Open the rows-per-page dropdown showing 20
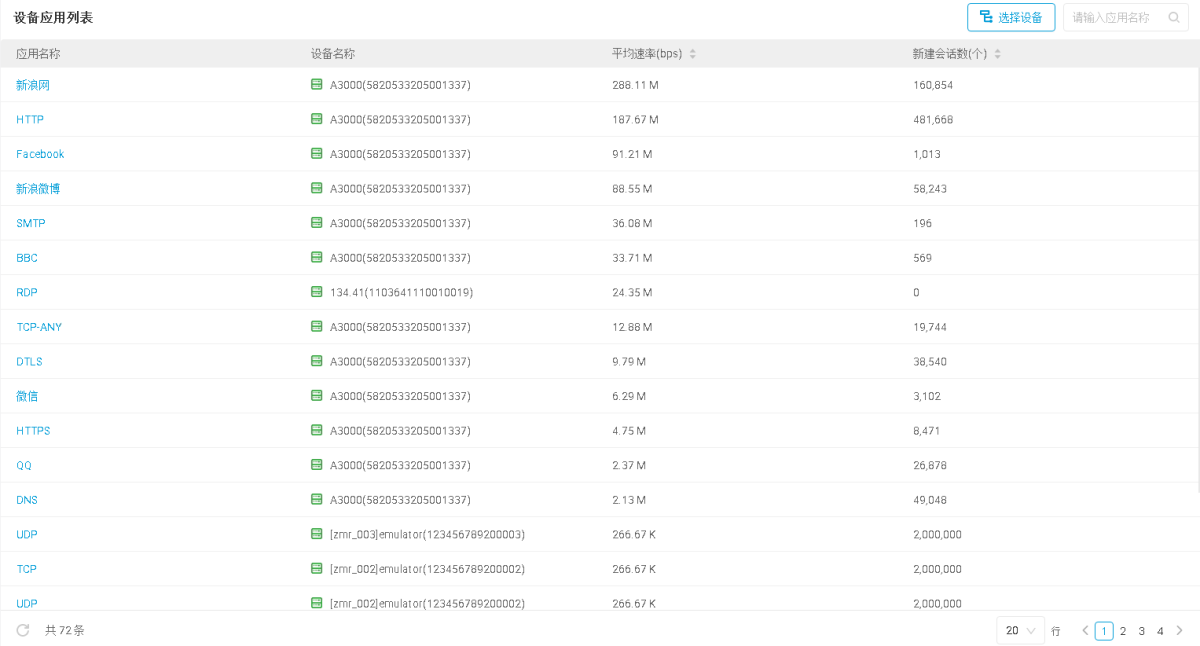 pos(1020,631)
